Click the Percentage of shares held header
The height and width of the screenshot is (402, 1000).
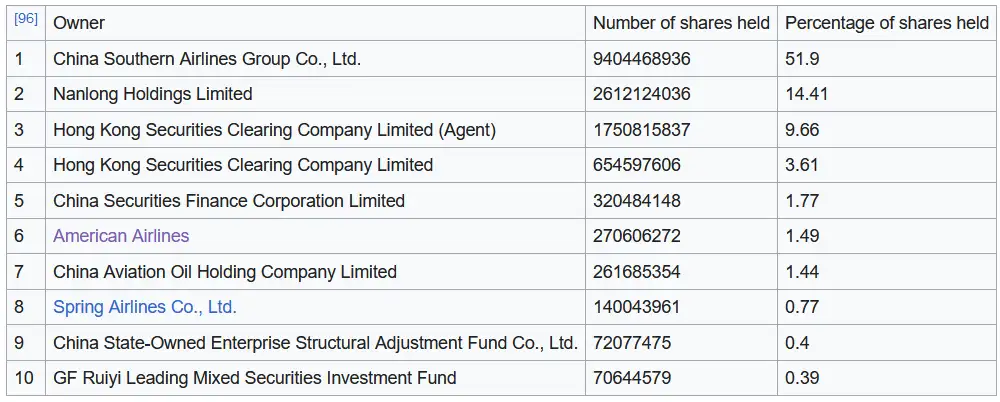(887, 23)
